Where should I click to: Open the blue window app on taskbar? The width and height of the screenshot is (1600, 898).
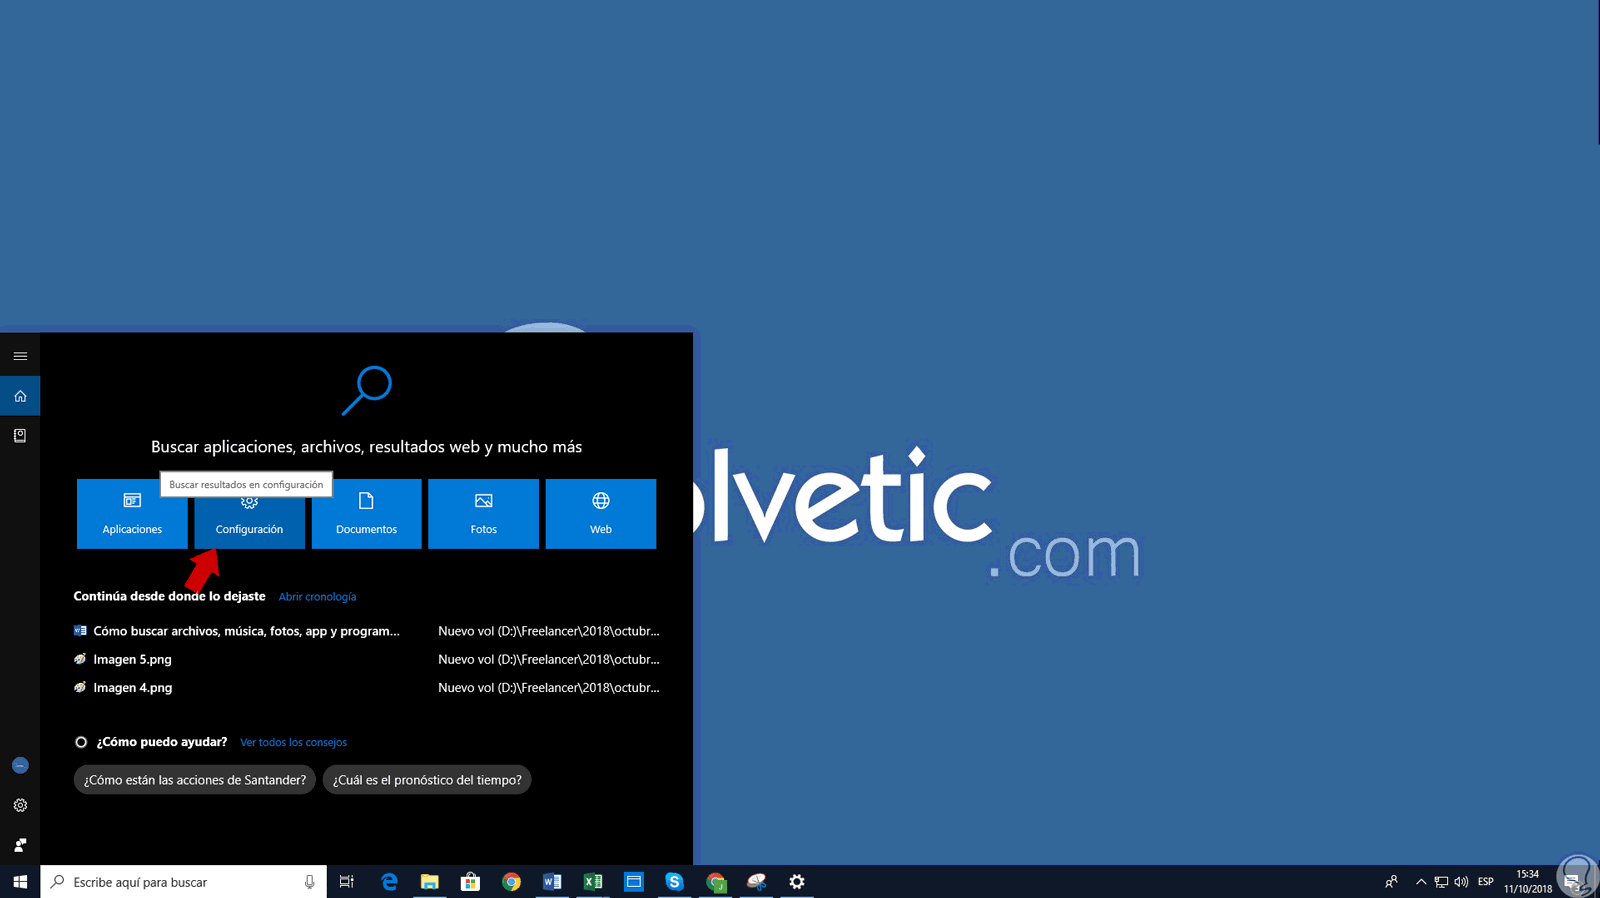point(634,882)
